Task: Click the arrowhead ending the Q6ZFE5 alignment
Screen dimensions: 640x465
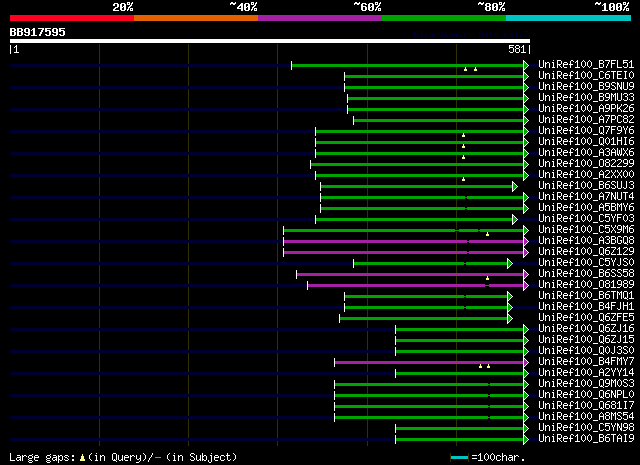Action: point(510,319)
